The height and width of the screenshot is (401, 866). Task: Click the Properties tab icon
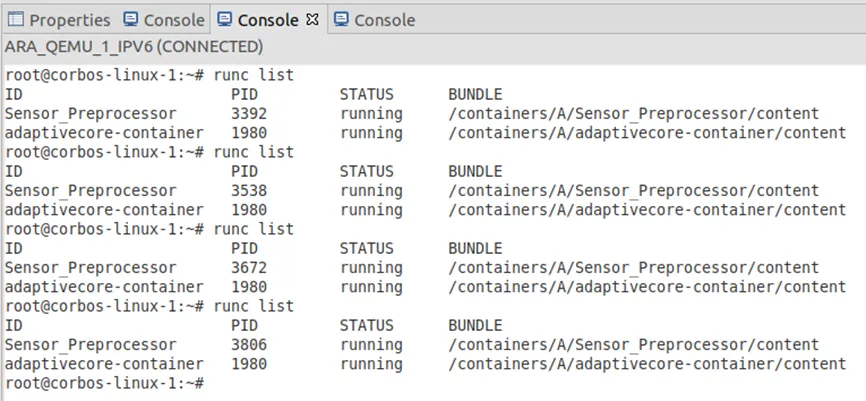(16, 20)
